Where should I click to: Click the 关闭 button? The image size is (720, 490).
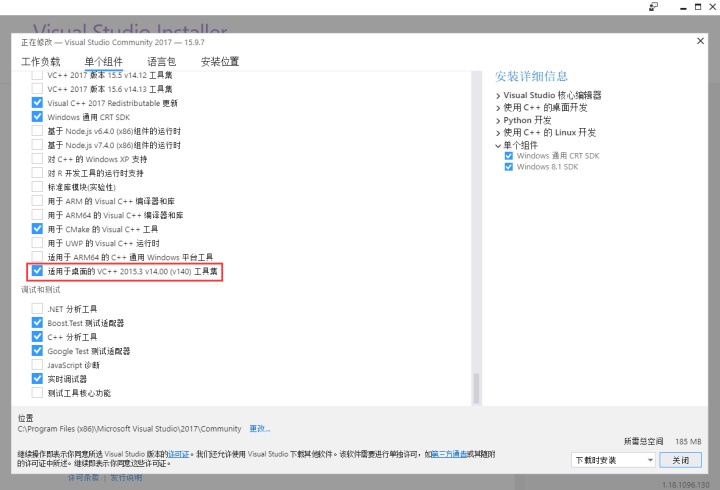pyautogui.click(x=681, y=460)
